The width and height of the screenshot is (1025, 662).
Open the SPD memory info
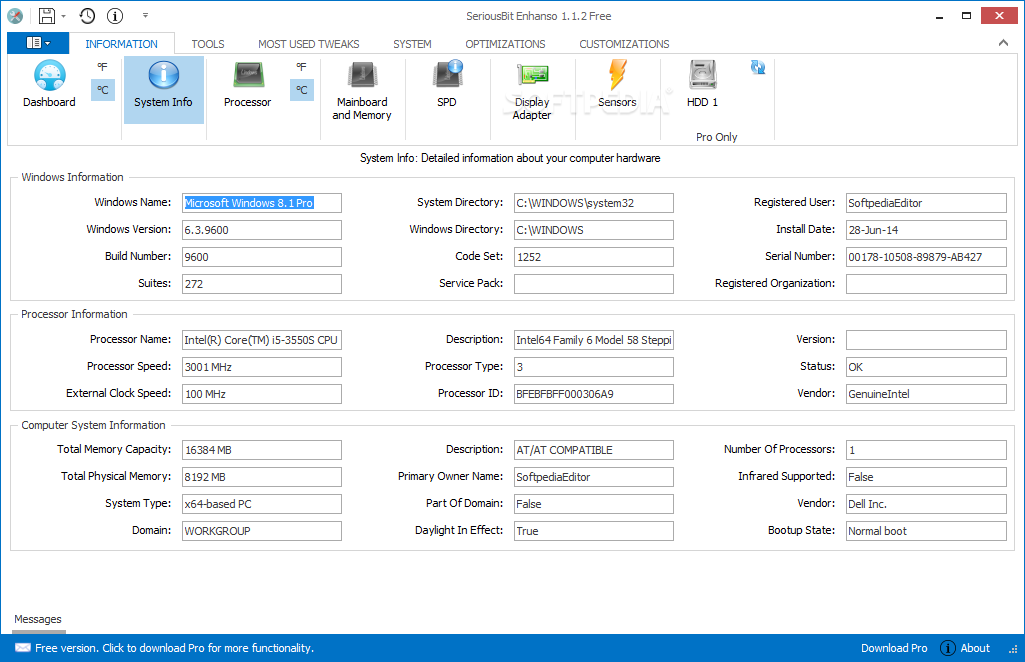coord(447,84)
